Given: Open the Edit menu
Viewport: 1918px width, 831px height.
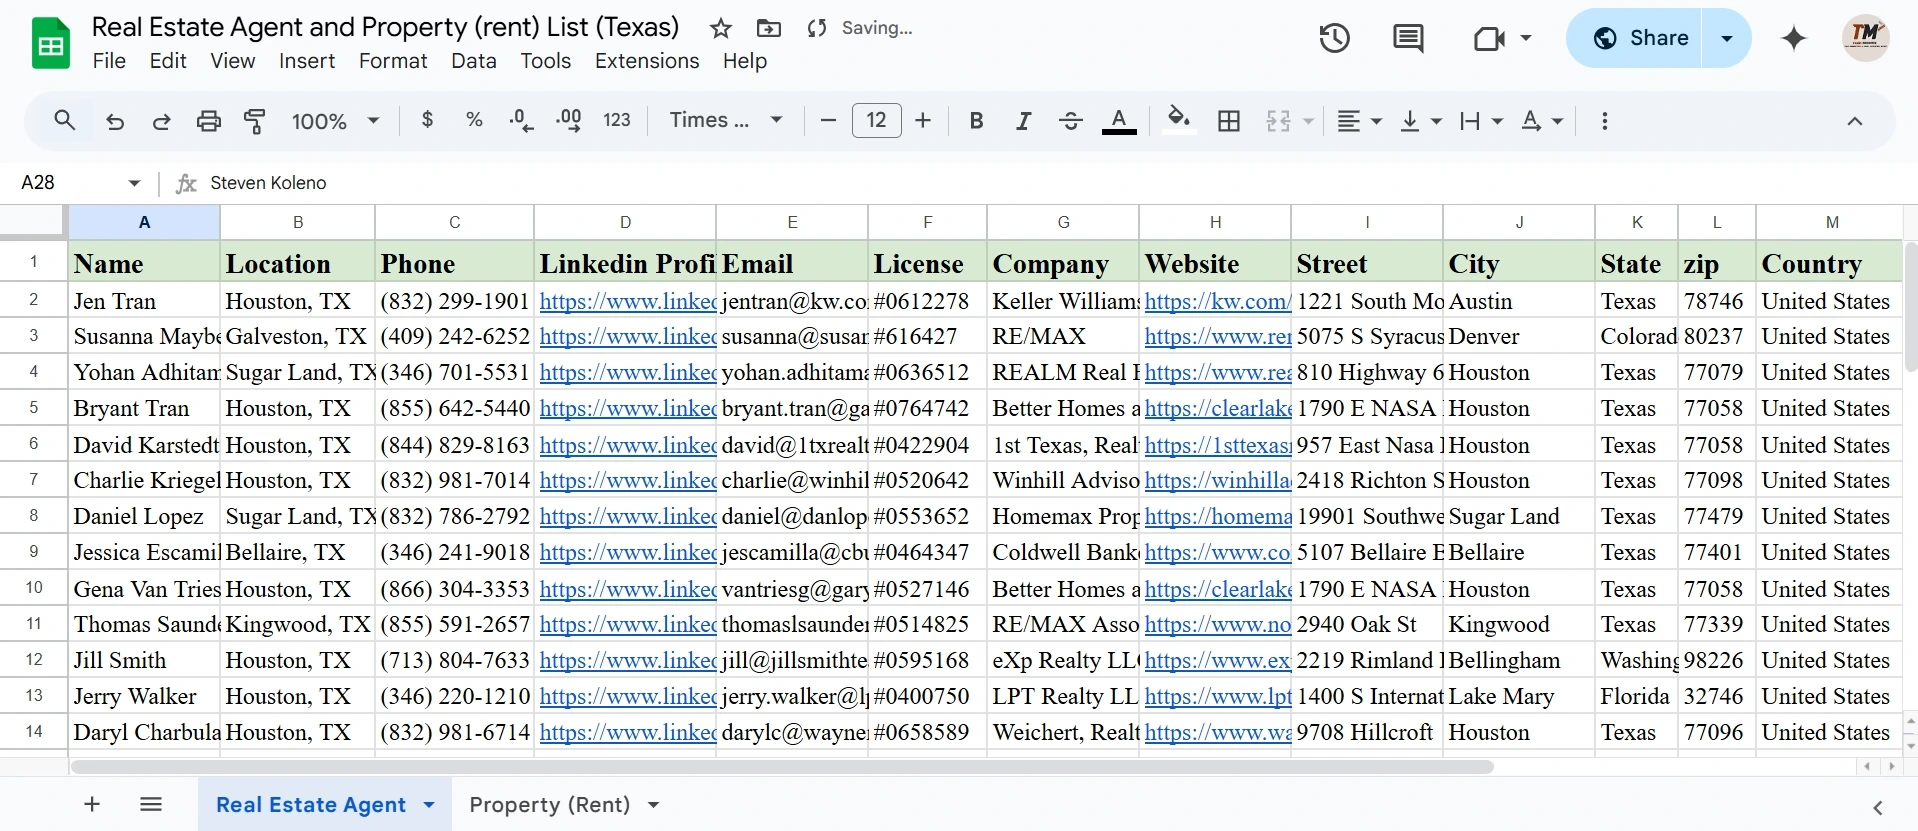Looking at the screenshot, I should point(168,61).
